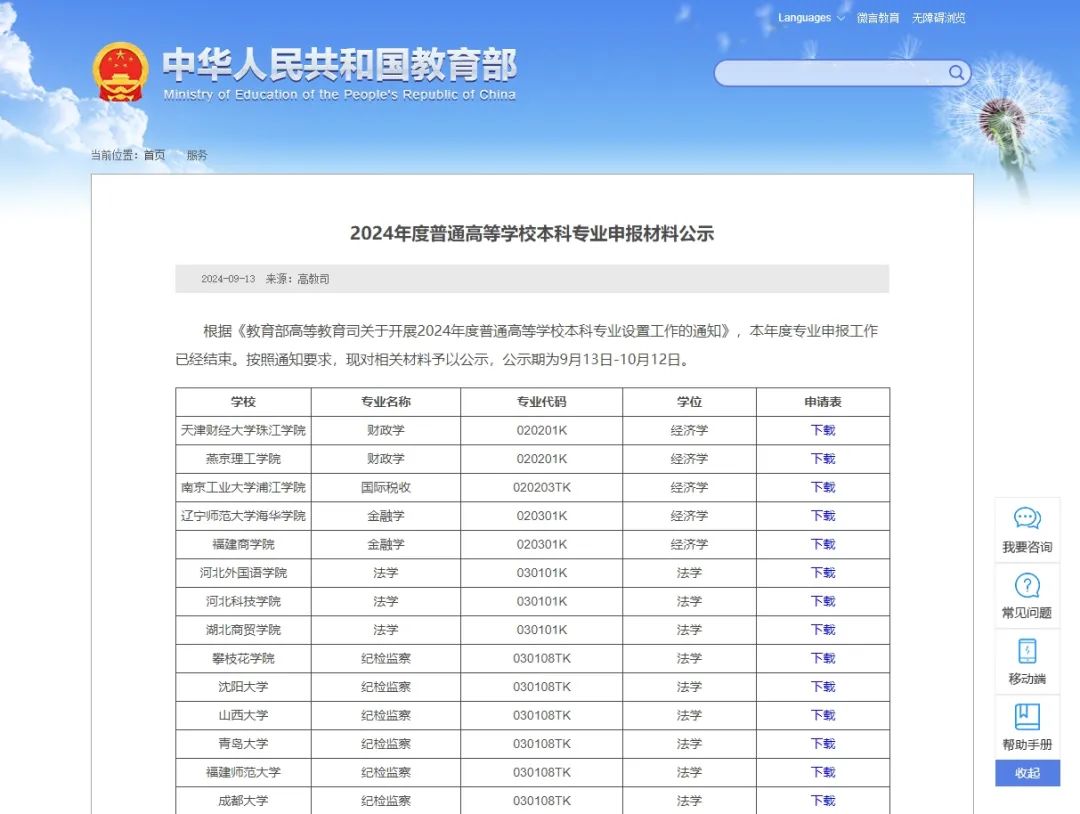Image resolution: width=1080 pixels, height=814 pixels.
Task: Select the 天津财经大学珠江学院 school cell
Action: click(x=243, y=430)
